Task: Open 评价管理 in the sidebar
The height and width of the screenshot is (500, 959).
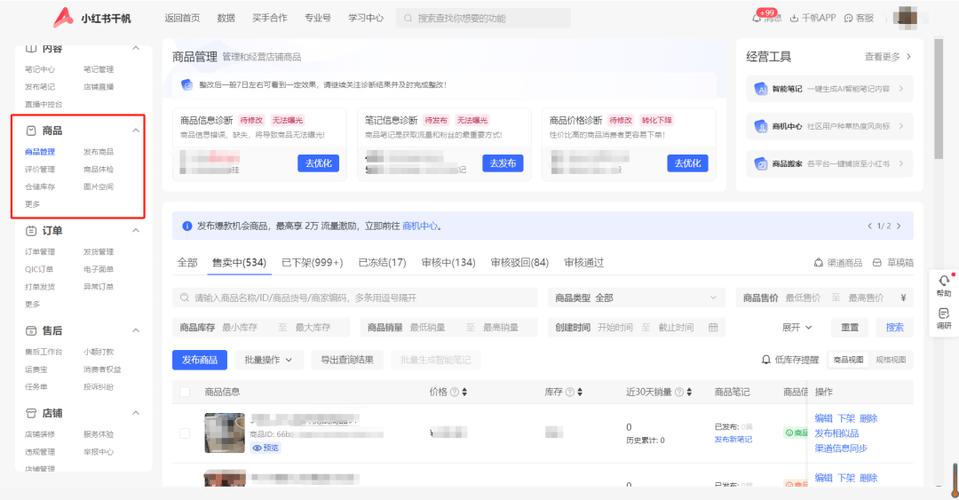Action: pyautogui.click(x=40, y=169)
